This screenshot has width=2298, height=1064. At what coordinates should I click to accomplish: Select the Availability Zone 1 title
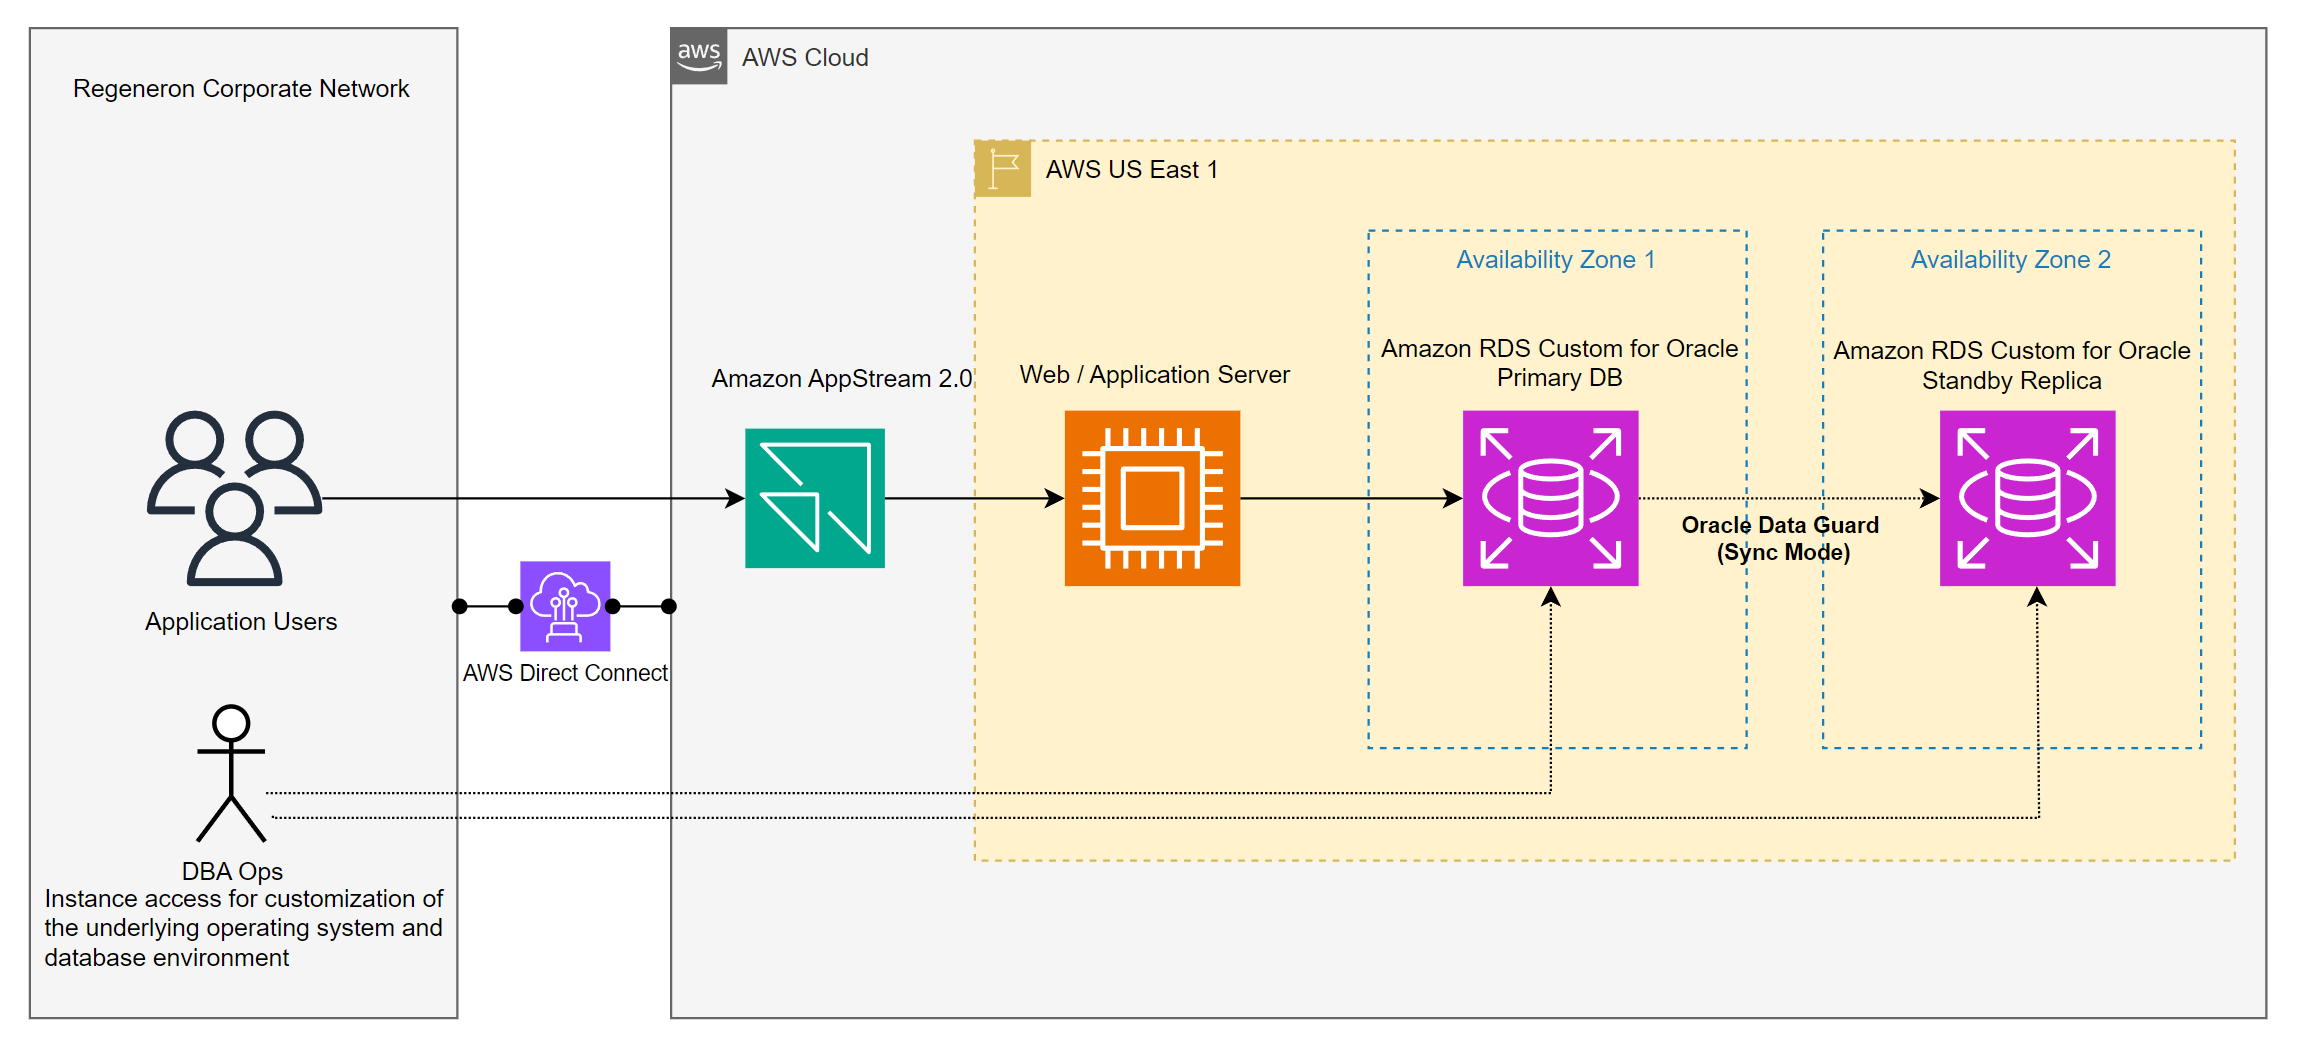pos(1556,260)
